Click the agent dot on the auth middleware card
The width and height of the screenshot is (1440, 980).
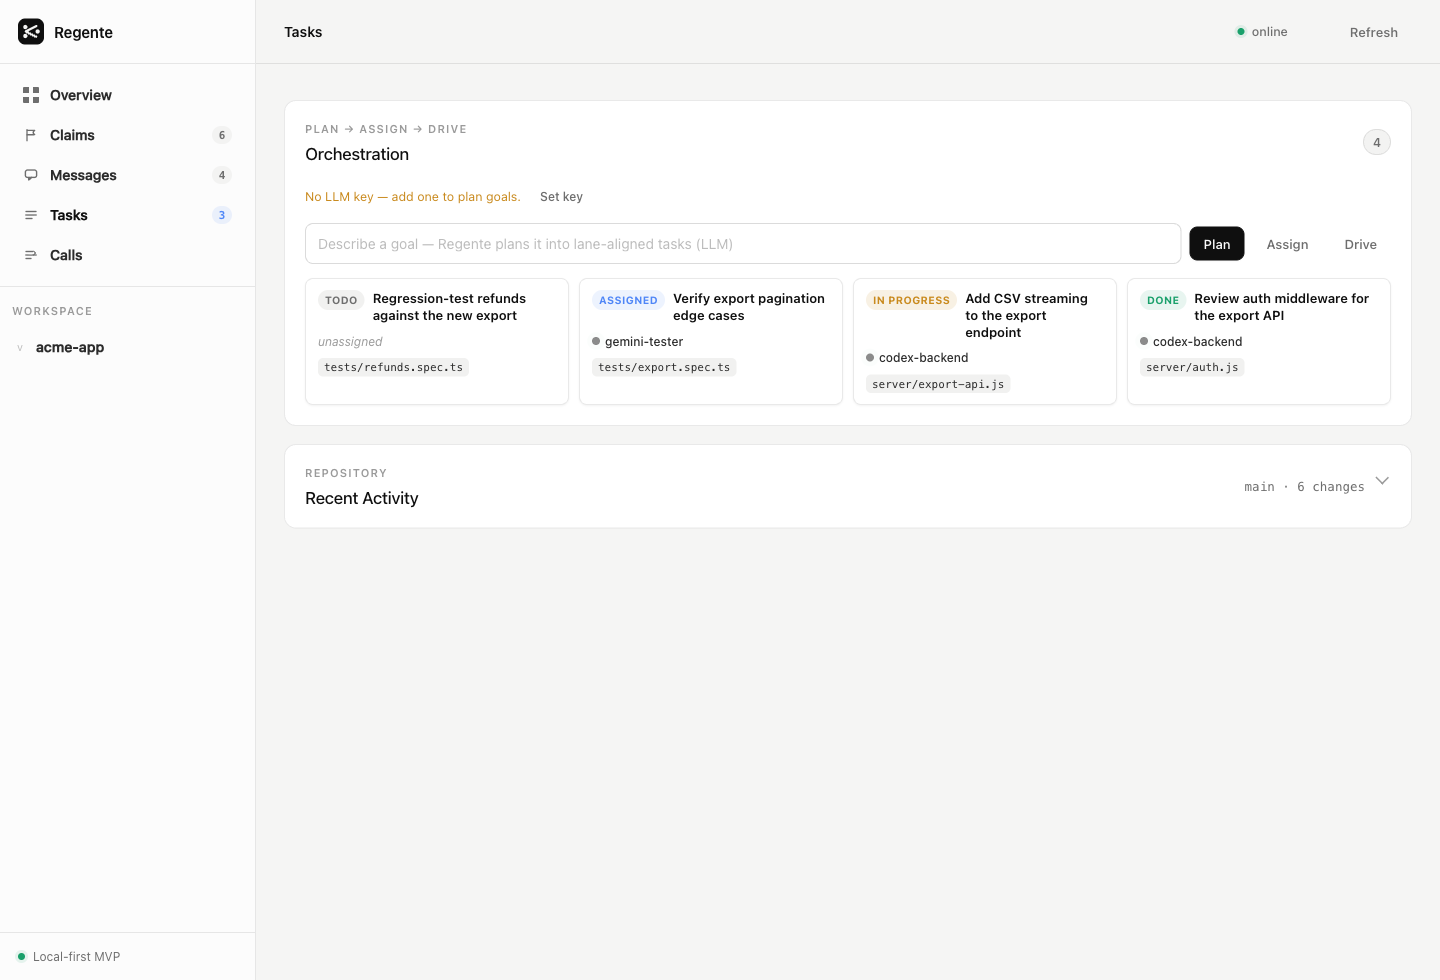1144,341
